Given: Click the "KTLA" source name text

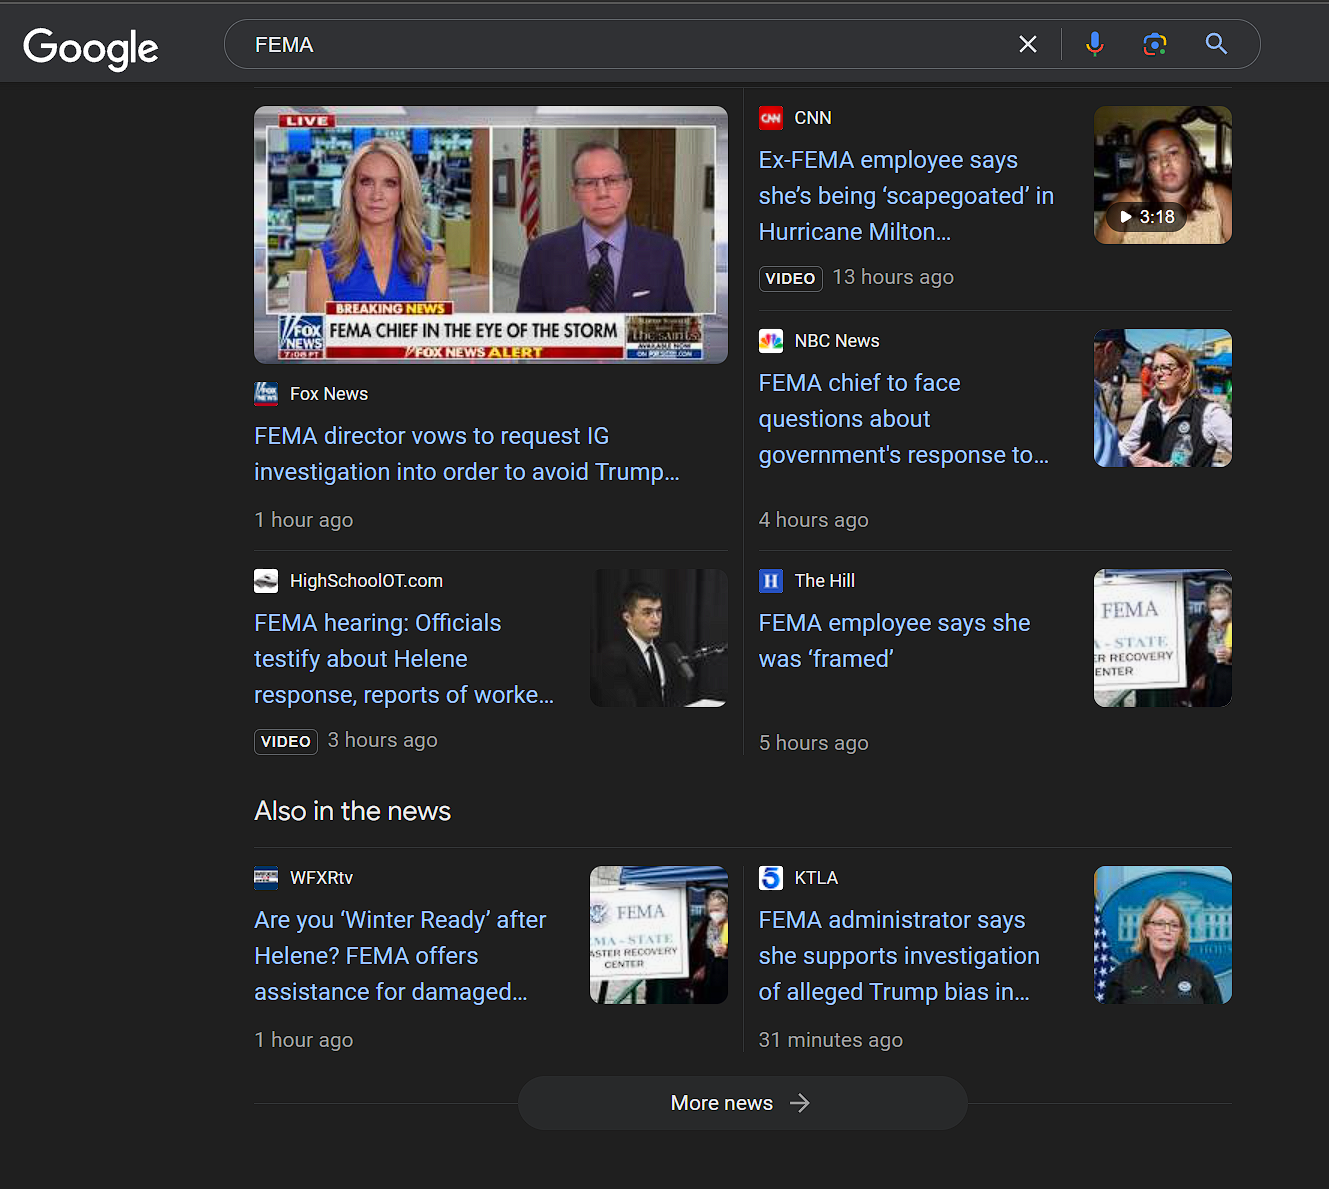Looking at the screenshot, I should click(816, 878).
